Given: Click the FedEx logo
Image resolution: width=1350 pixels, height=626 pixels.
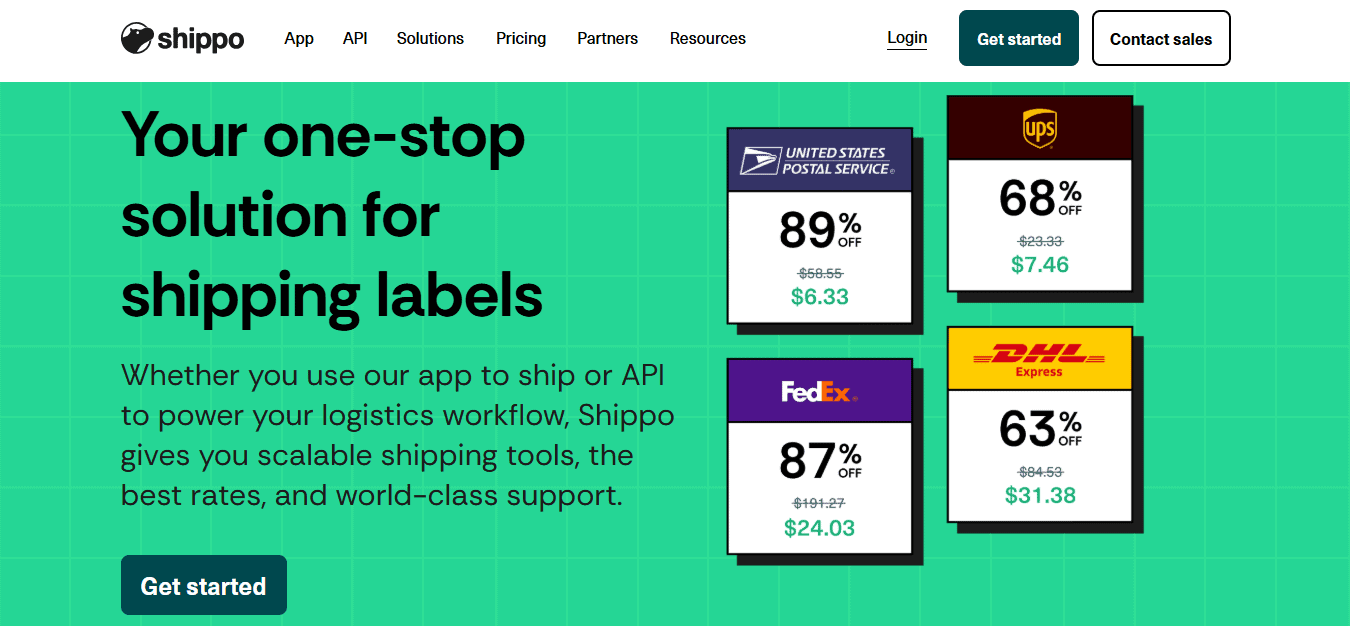Looking at the screenshot, I should point(820,392).
